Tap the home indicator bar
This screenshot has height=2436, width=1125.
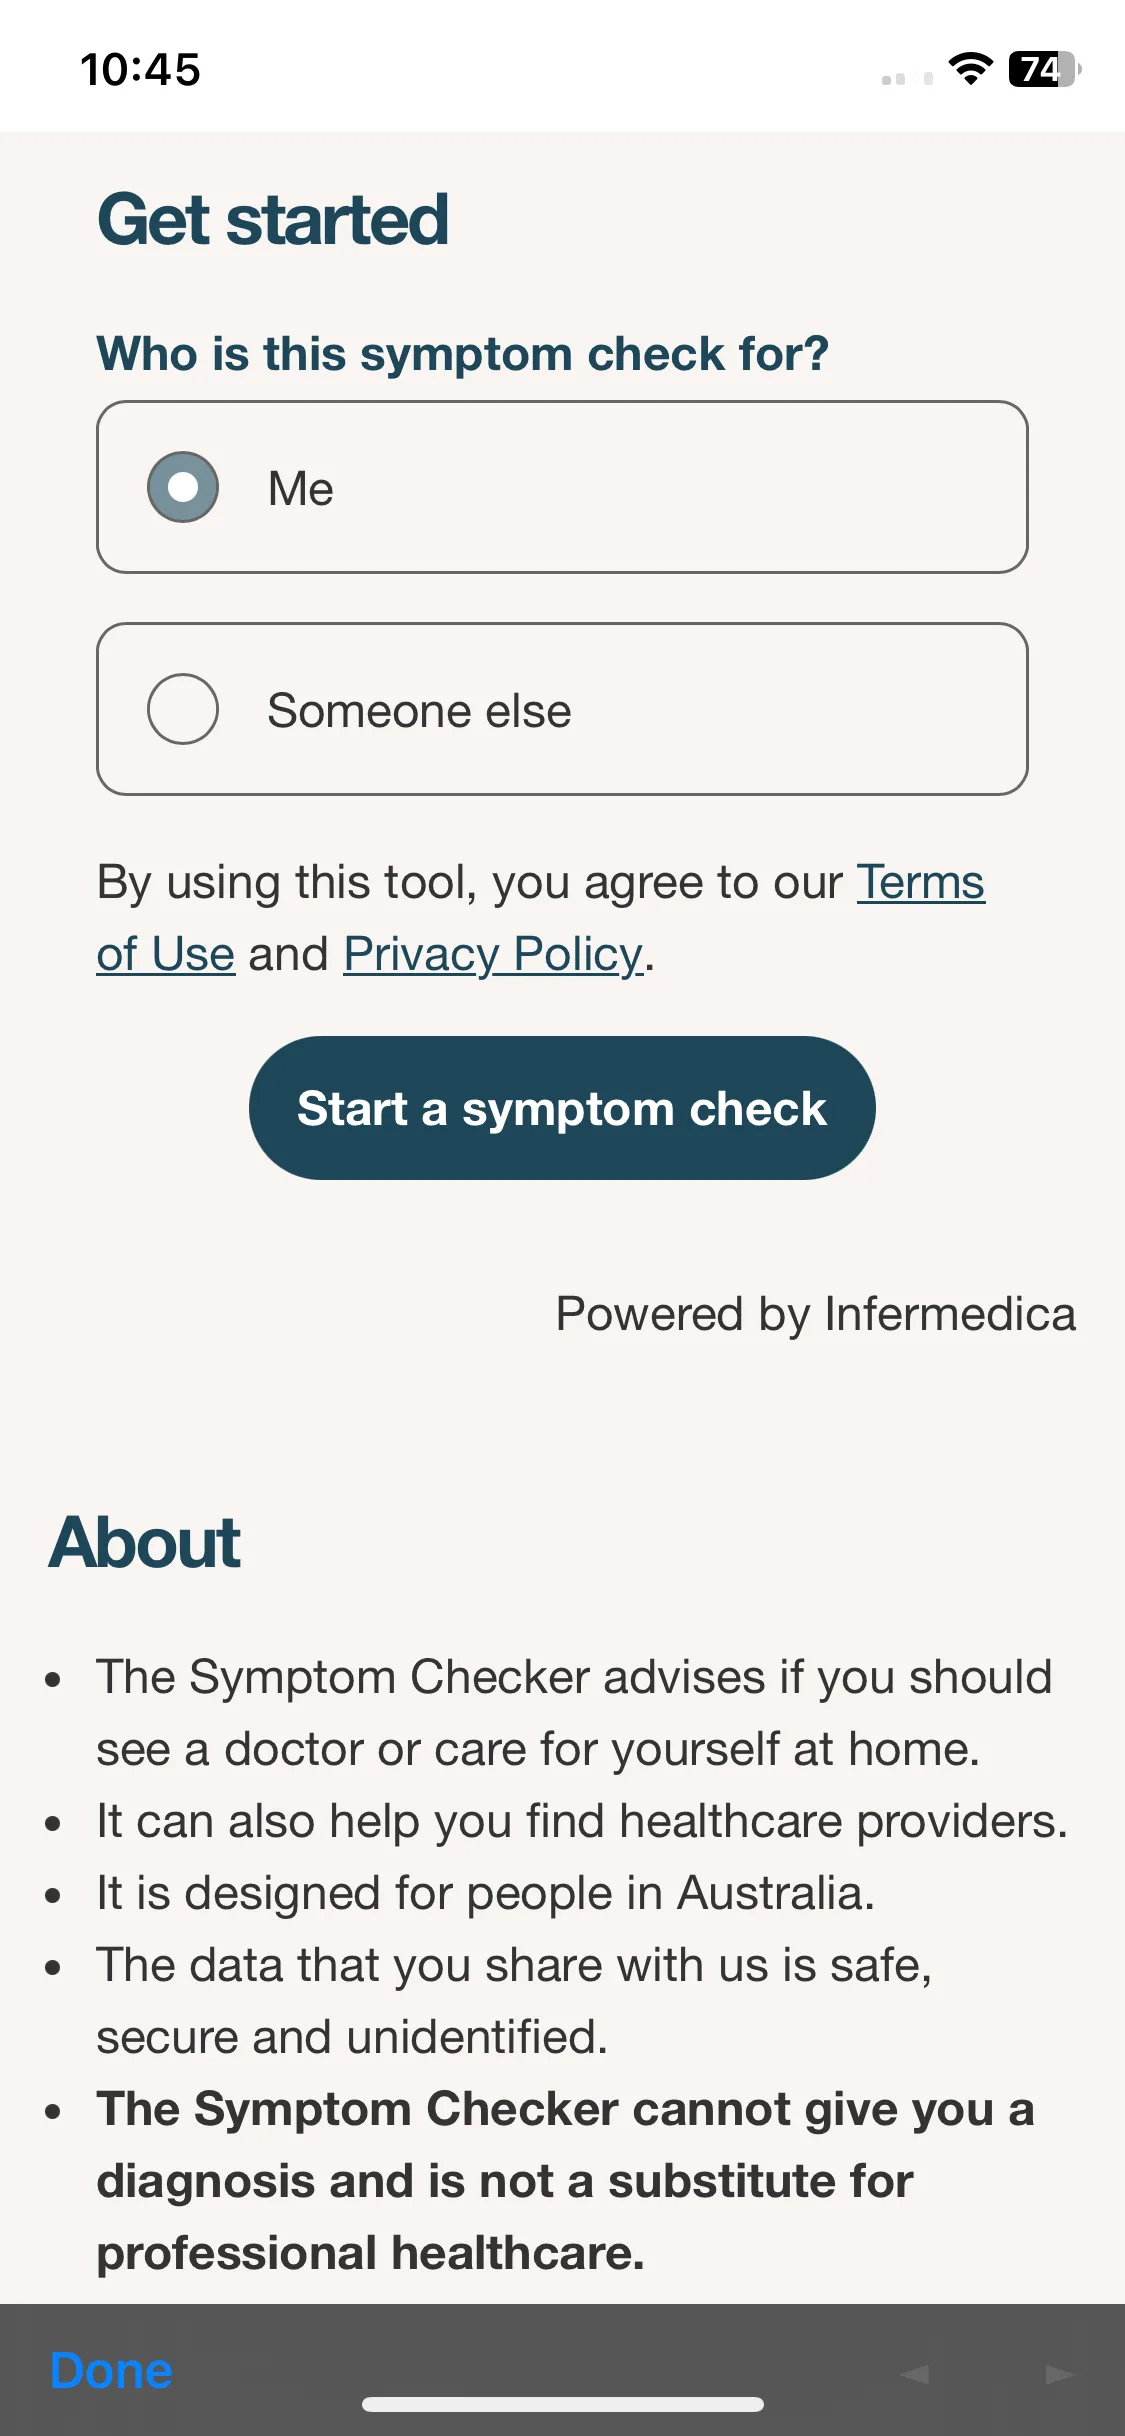[x=563, y=2405]
